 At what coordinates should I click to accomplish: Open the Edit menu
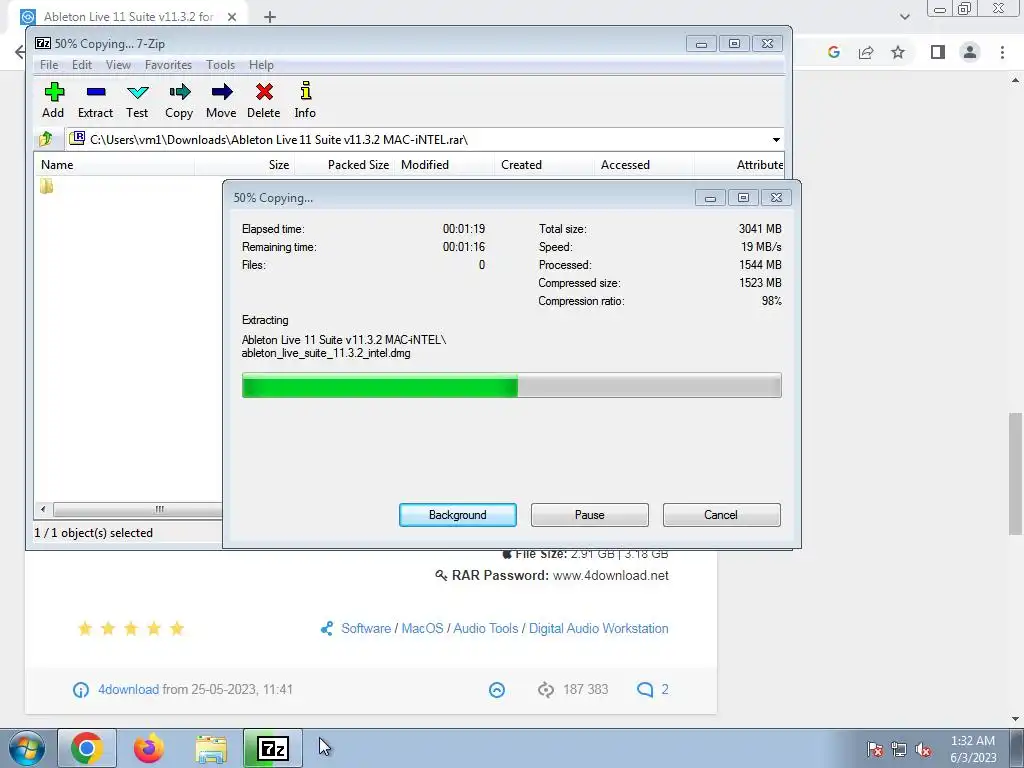click(82, 65)
